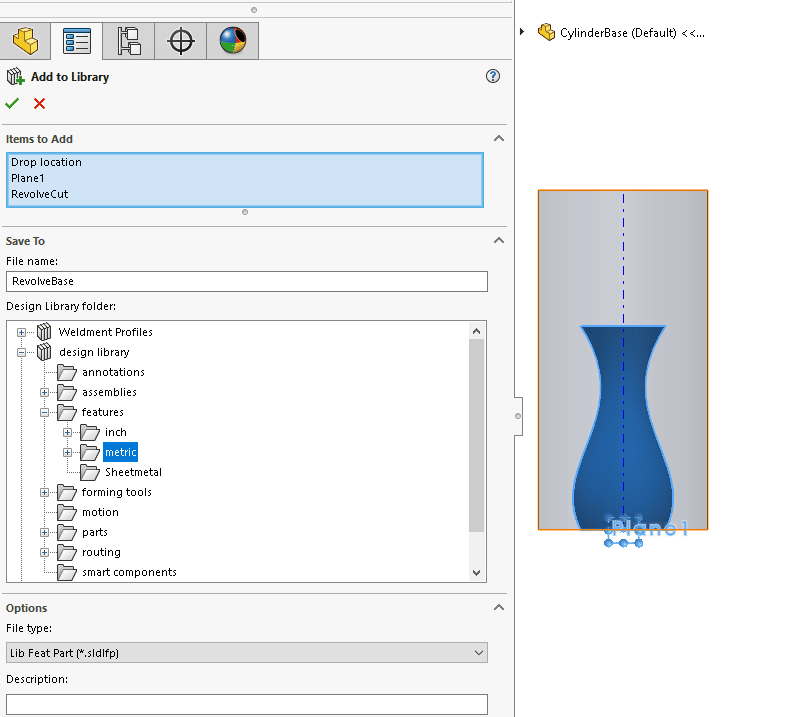Select the metric folder under features
Image resolution: width=801 pixels, height=717 pixels.
120,452
